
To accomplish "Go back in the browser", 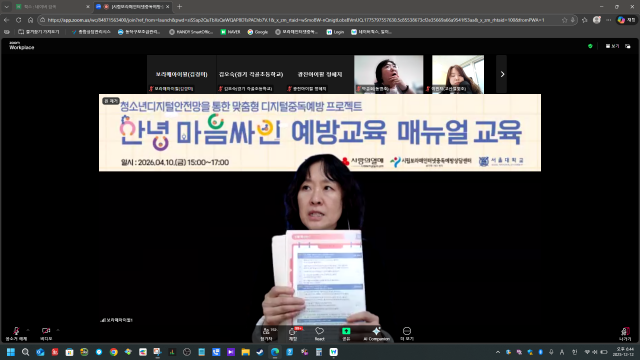I will tap(7, 20).
